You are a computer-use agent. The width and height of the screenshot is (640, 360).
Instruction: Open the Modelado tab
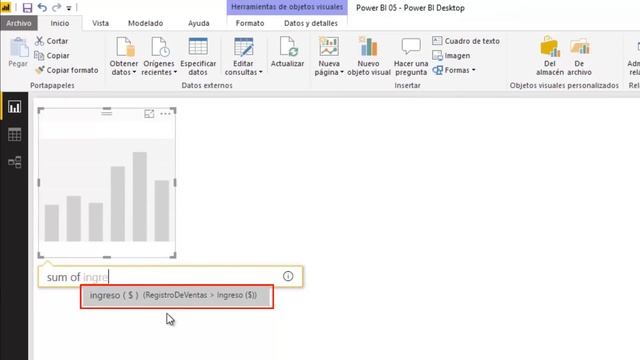145,23
